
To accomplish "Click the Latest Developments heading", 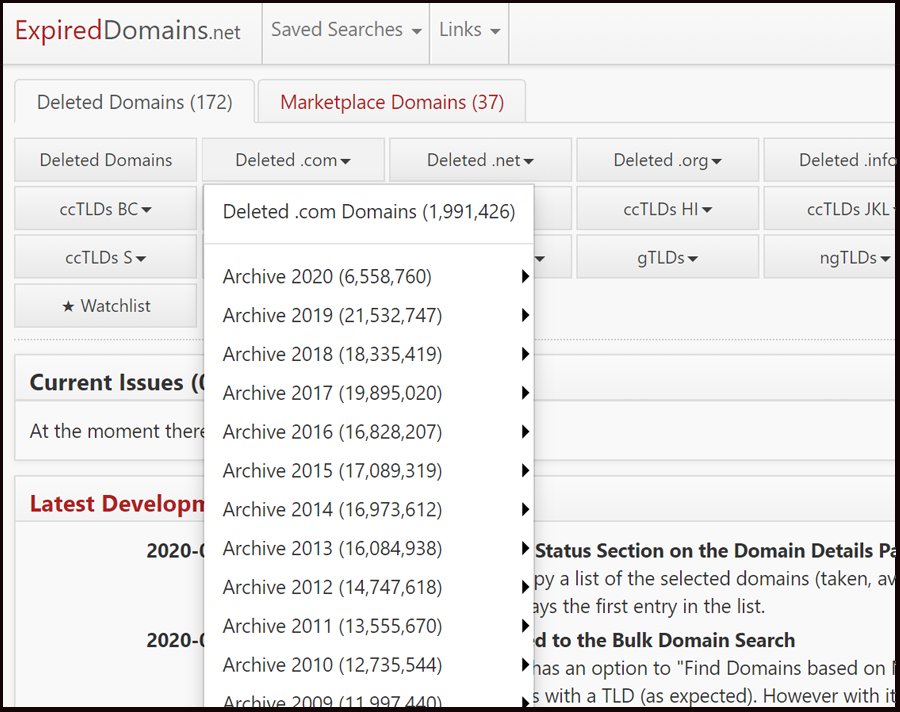I will (x=117, y=504).
